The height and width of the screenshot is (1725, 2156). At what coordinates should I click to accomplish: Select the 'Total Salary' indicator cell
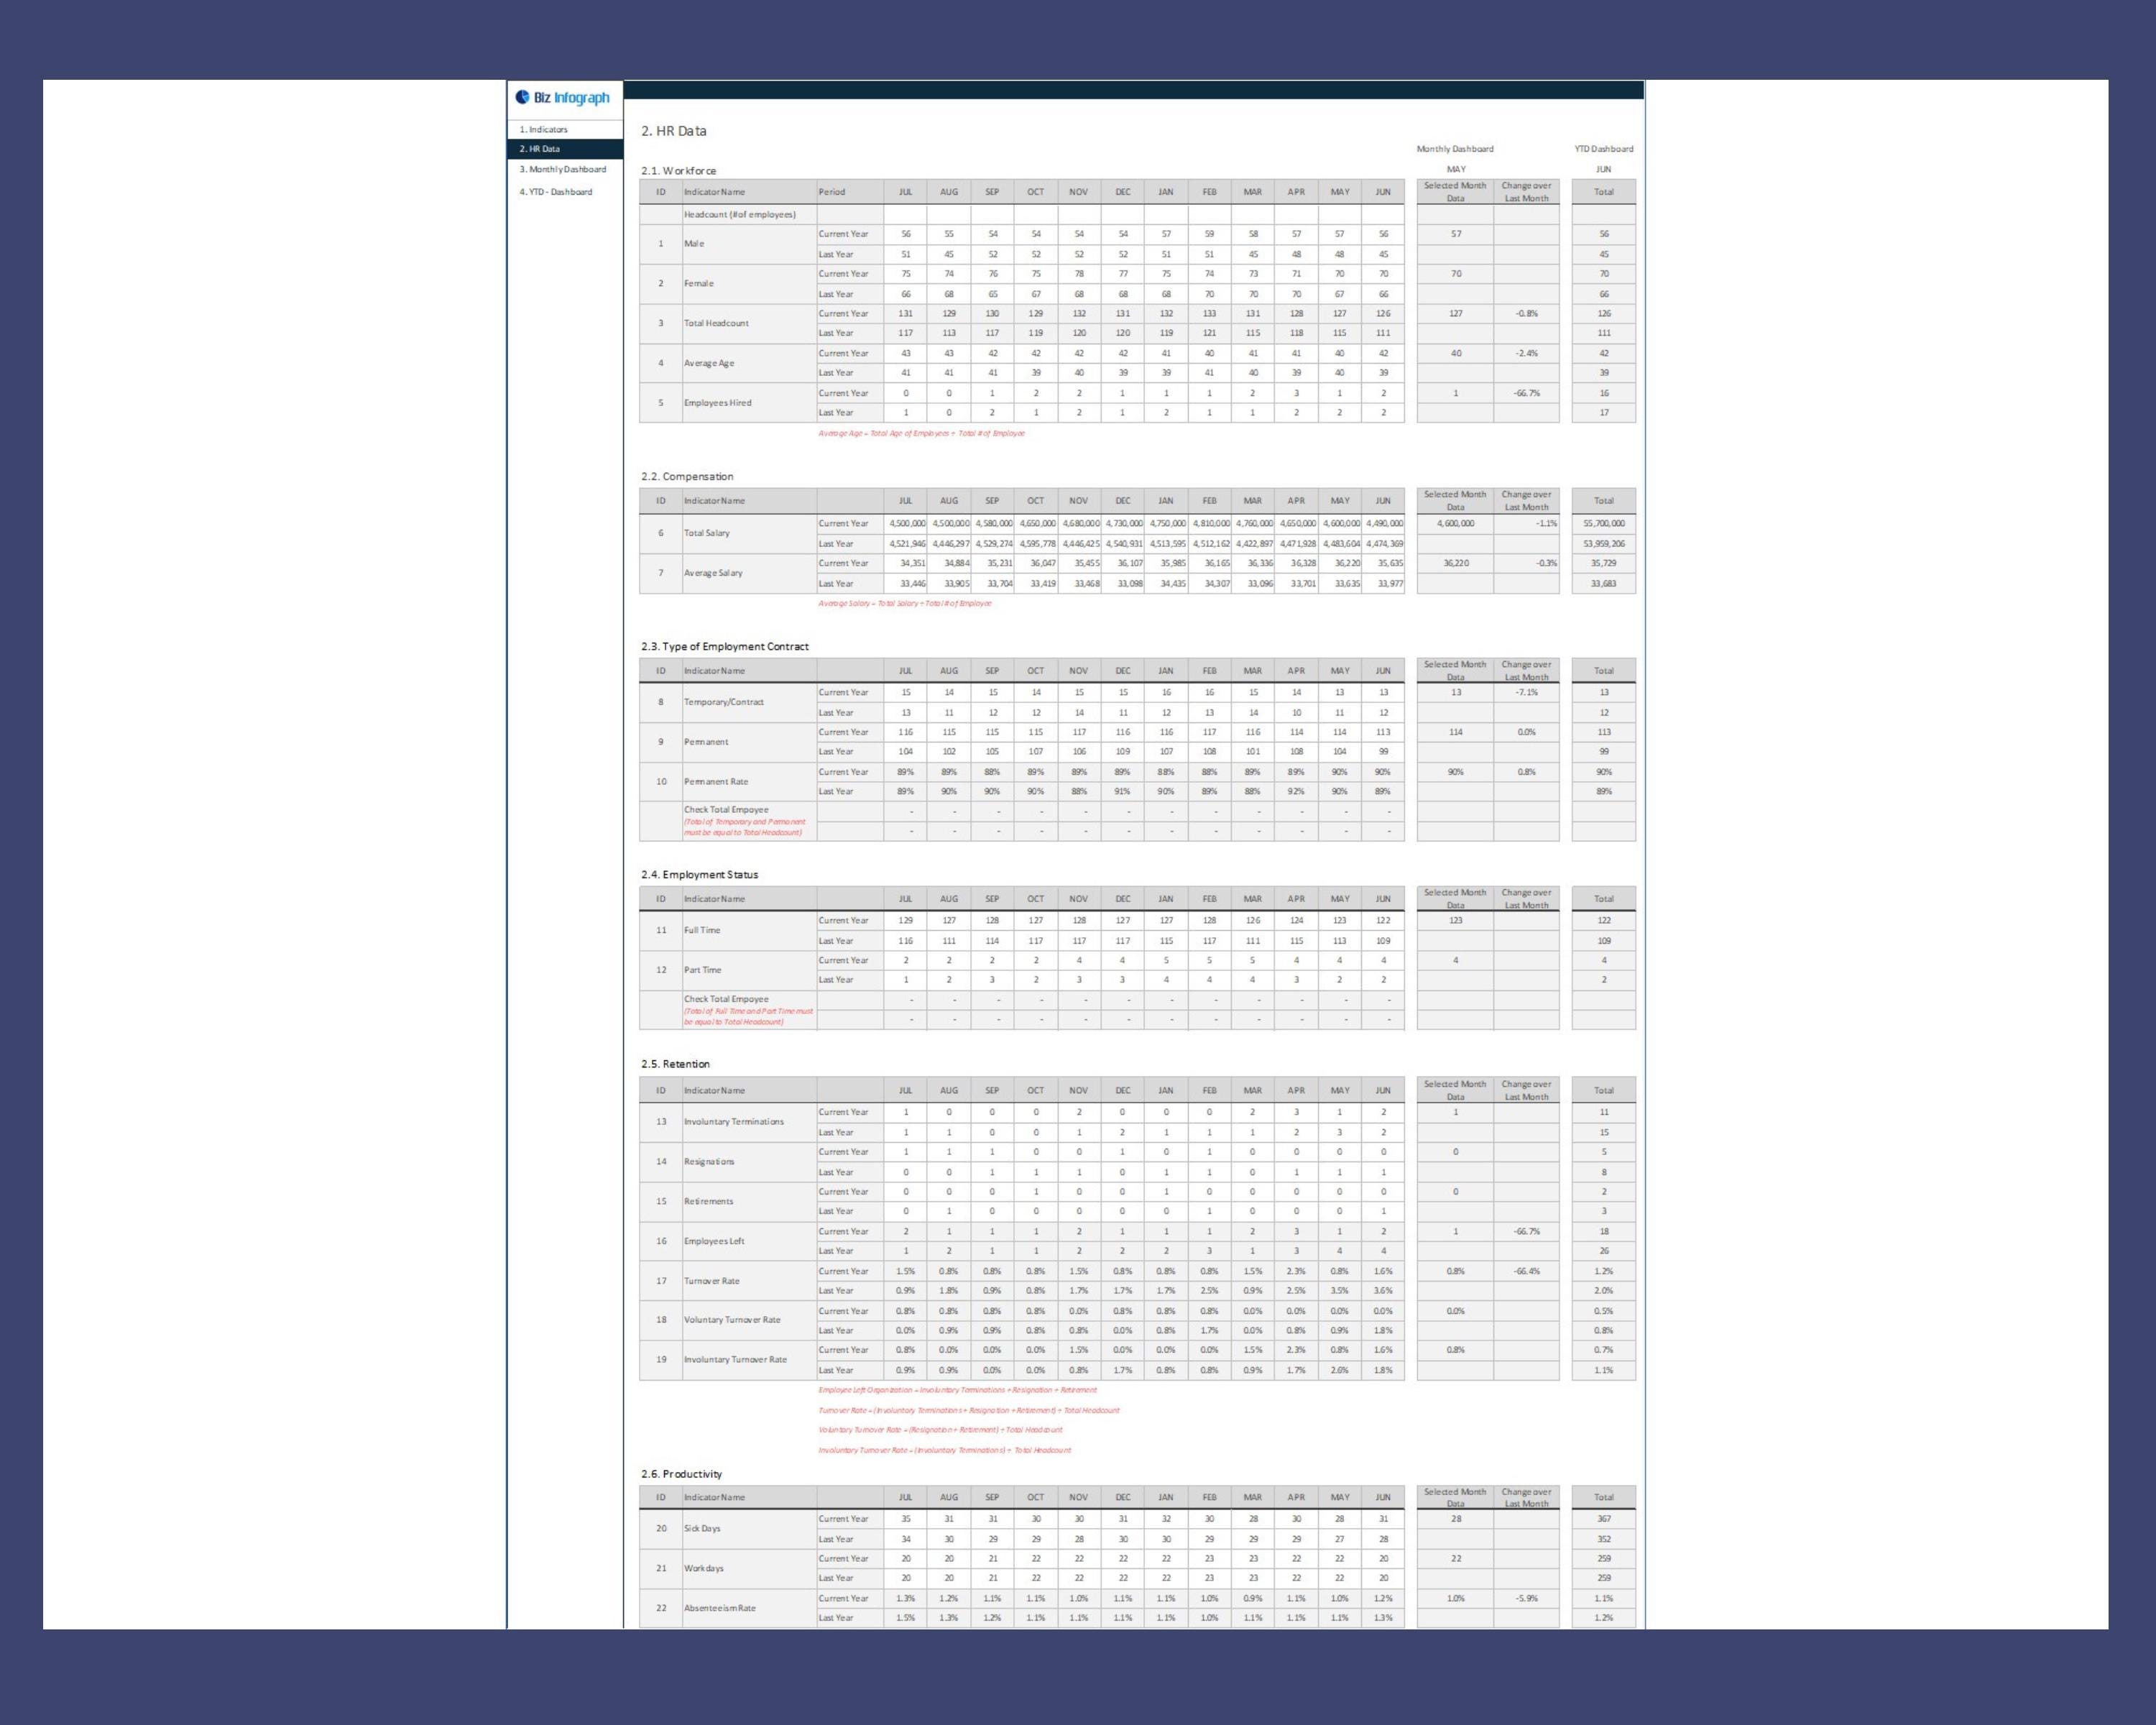point(749,533)
